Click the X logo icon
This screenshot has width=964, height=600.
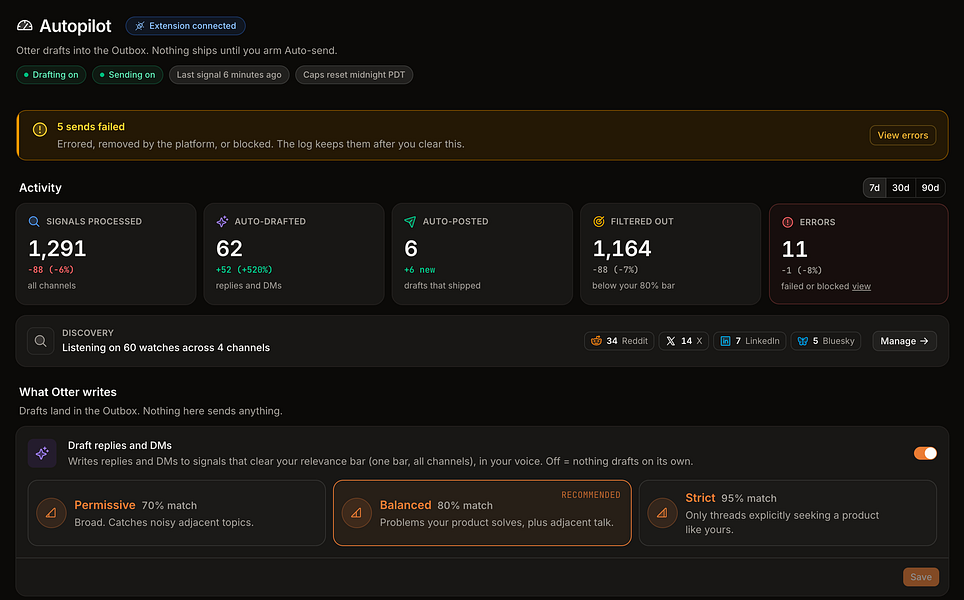click(x=671, y=341)
